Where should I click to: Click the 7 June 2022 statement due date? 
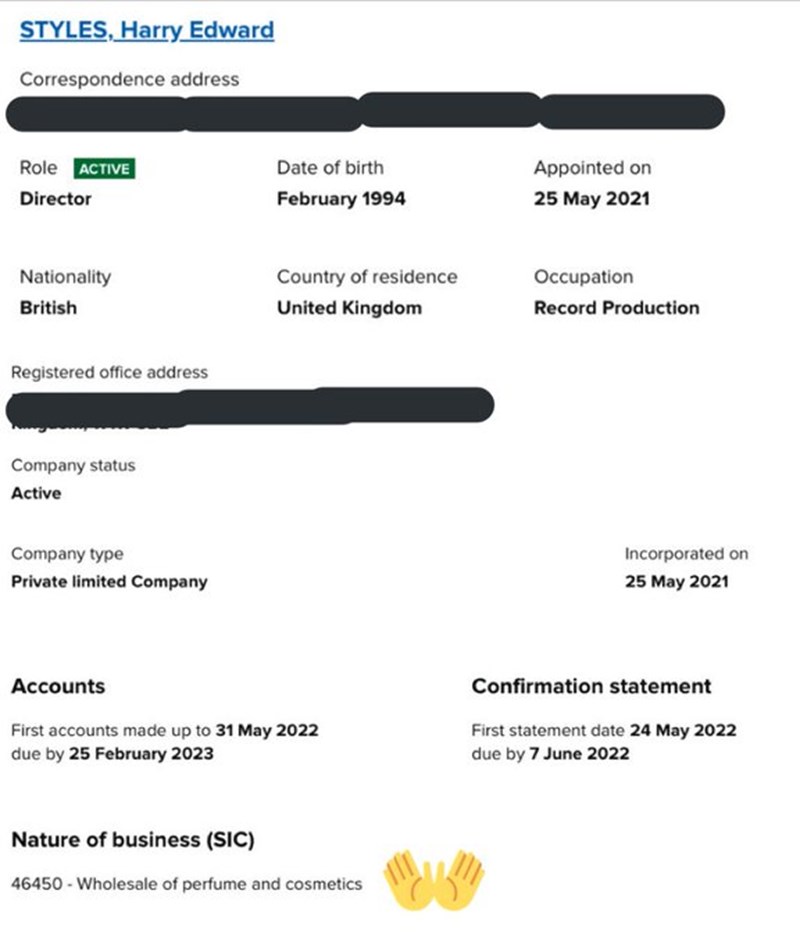[x=579, y=754]
